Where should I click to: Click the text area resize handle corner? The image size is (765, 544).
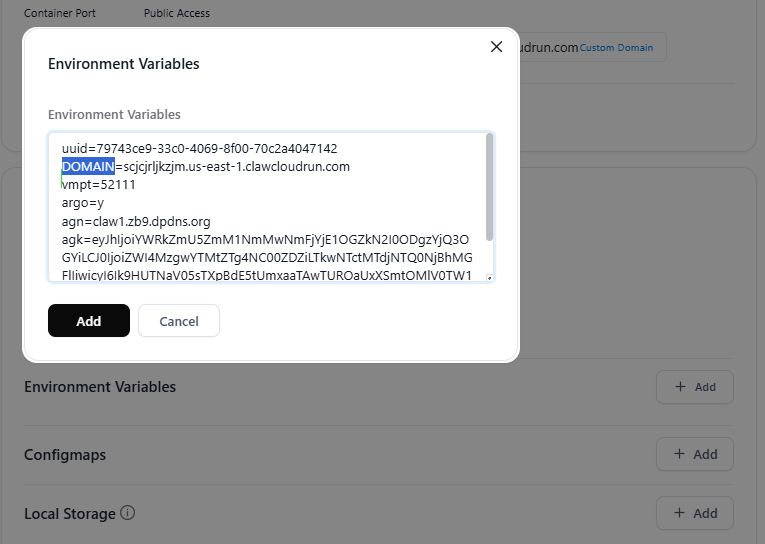tap(489, 278)
